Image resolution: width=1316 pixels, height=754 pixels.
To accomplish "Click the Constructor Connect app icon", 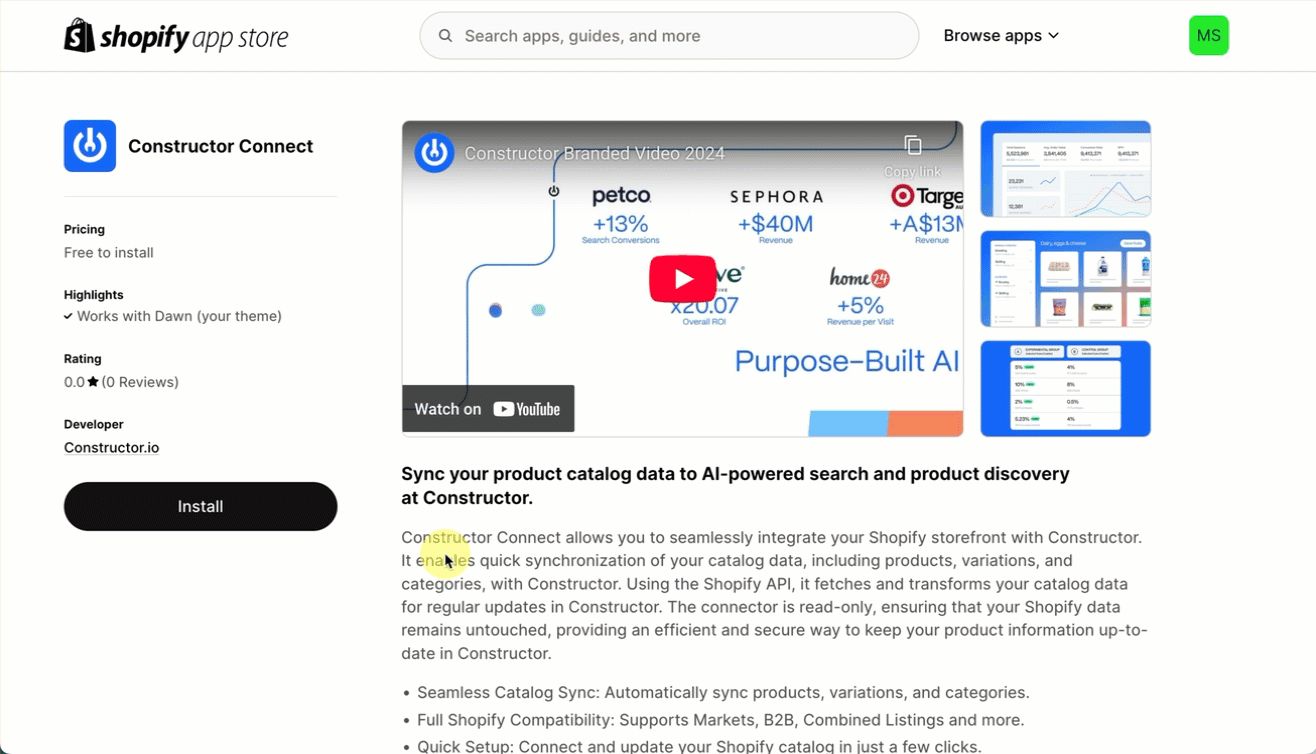I will pyautogui.click(x=90, y=146).
